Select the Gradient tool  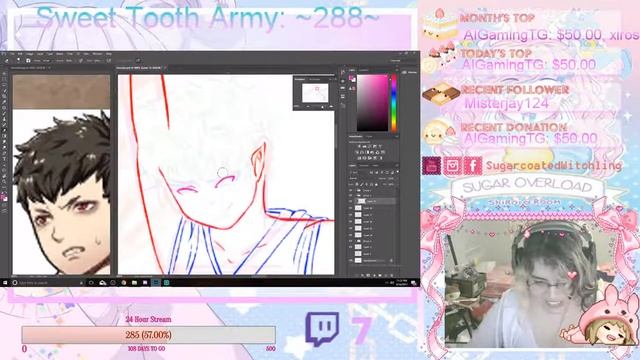click(4, 136)
